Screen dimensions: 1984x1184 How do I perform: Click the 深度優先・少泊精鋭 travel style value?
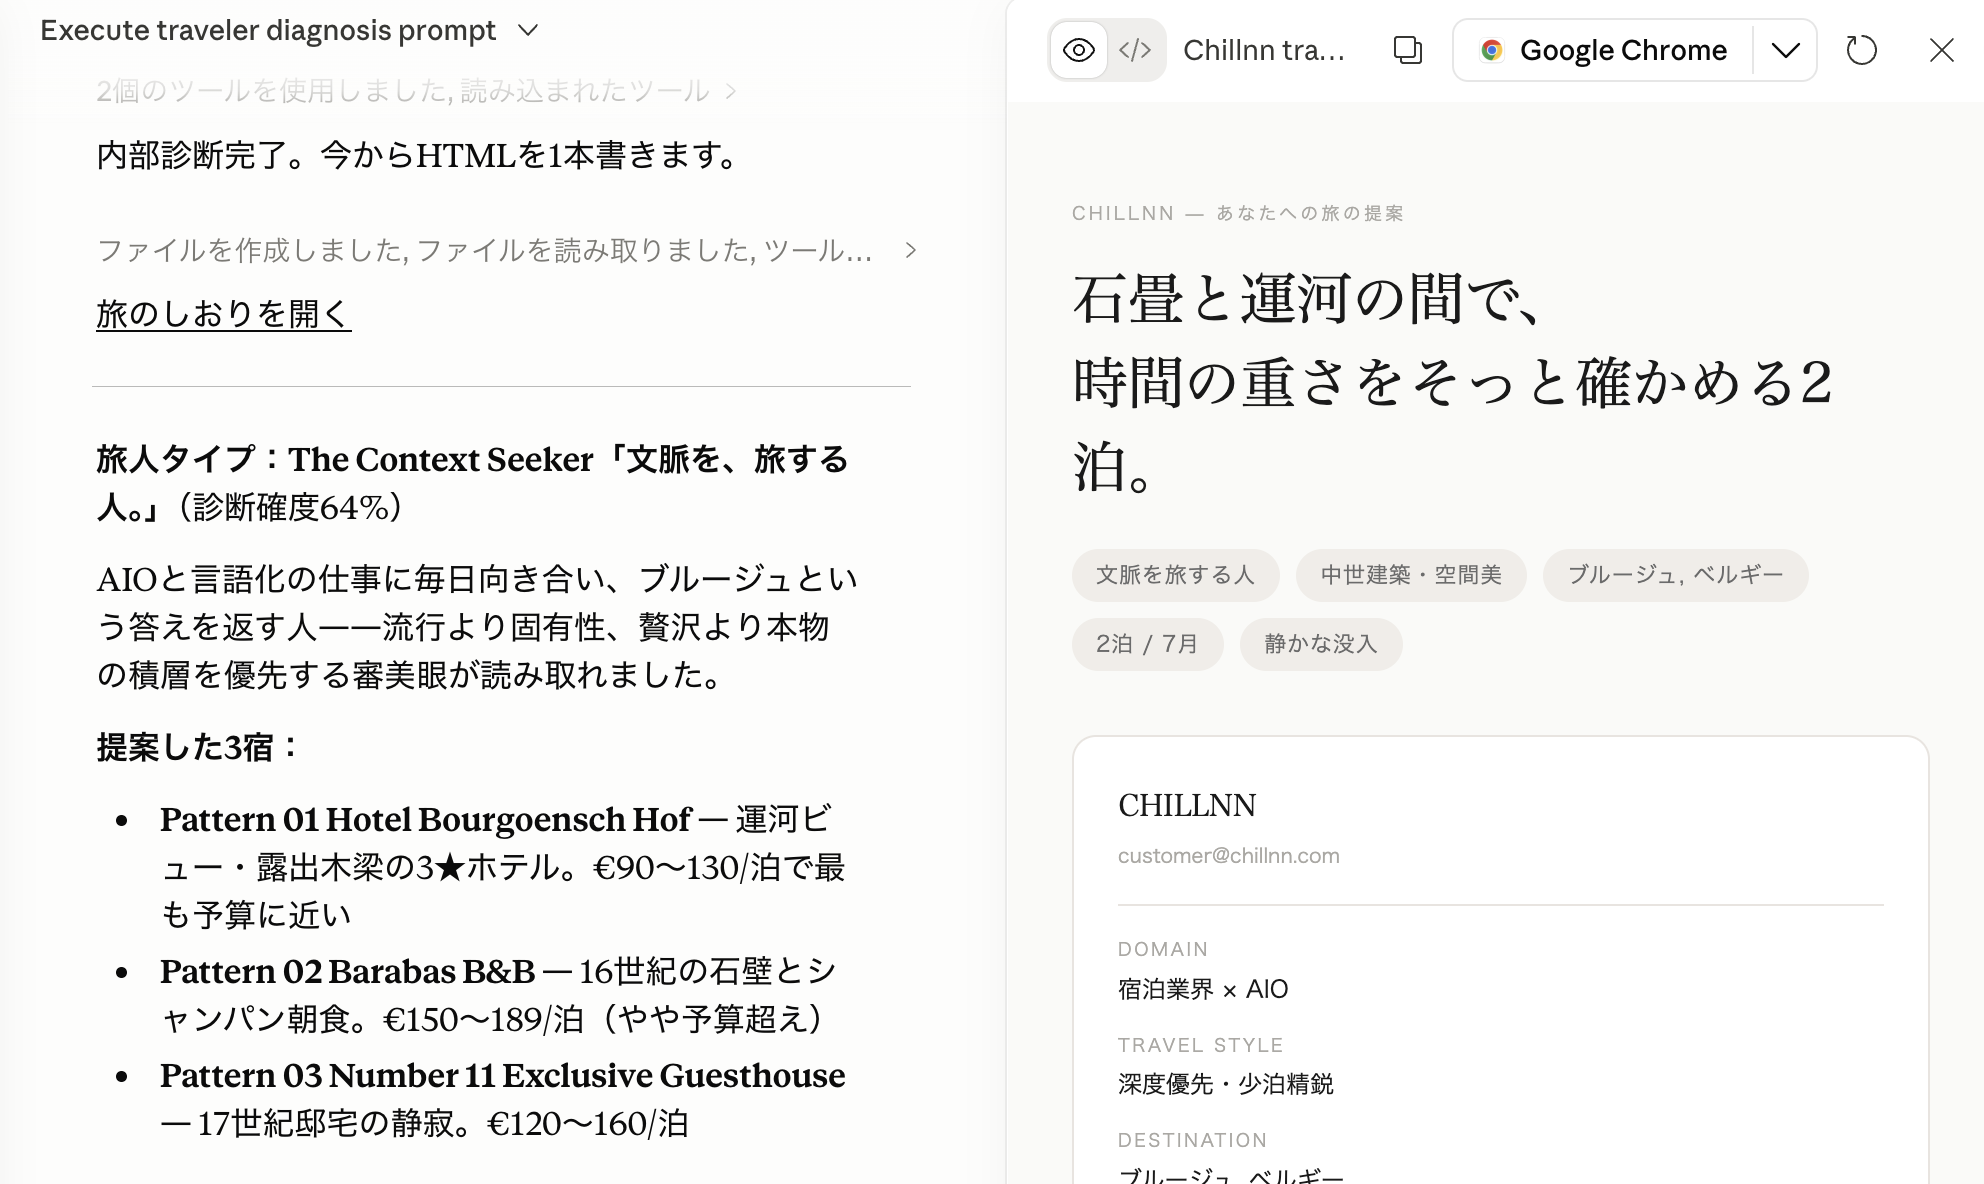coord(1226,1084)
